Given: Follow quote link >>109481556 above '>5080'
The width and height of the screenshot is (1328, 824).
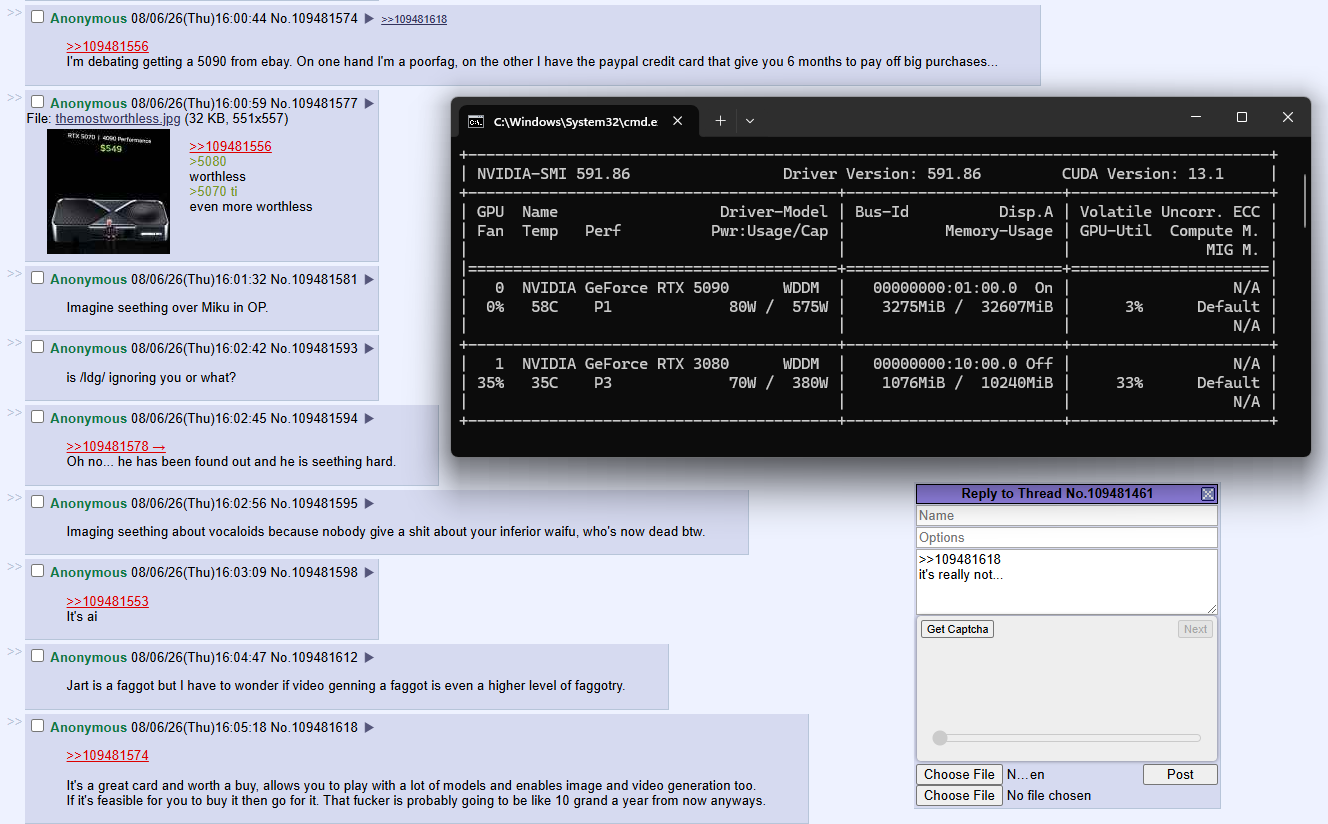Looking at the screenshot, I should (230, 146).
